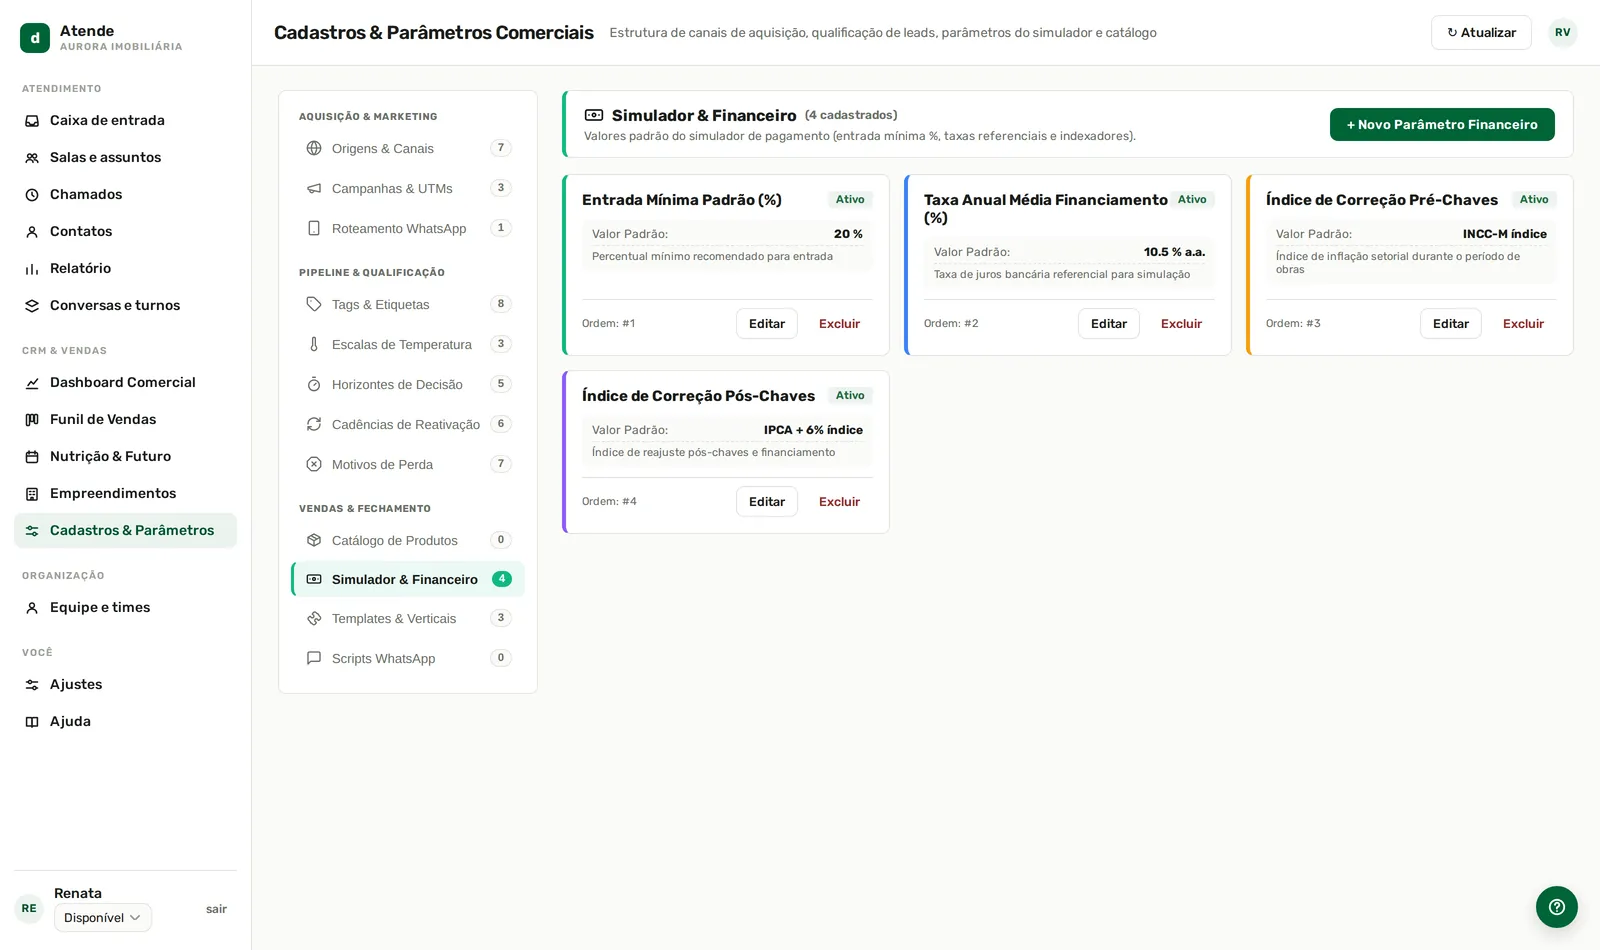
Task: Click the Atualizar refresh button
Action: click(x=1481, y=33)
